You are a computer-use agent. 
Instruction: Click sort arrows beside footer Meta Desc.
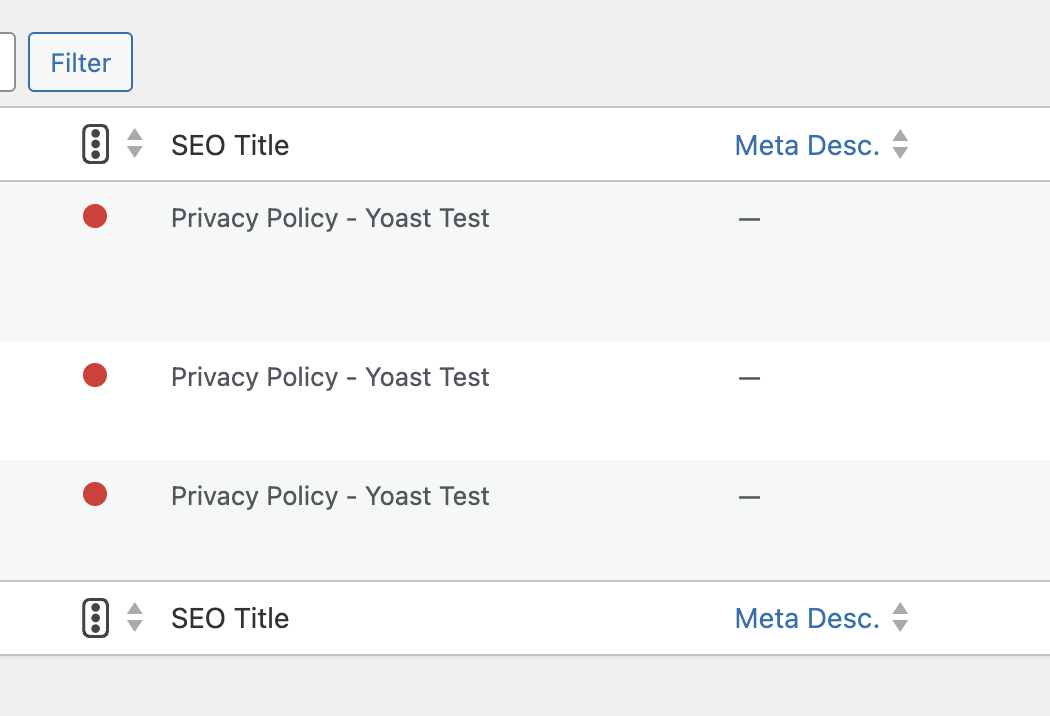(x=900, y=617)
